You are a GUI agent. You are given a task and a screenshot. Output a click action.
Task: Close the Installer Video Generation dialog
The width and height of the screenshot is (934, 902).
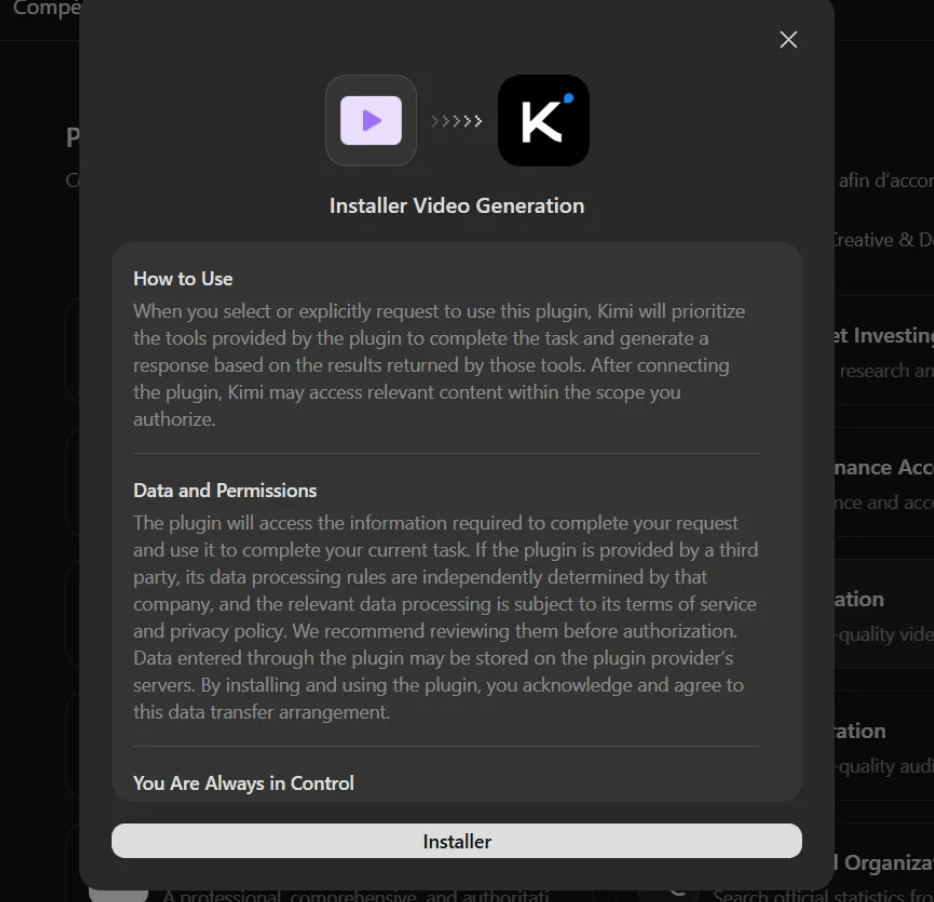788,40
